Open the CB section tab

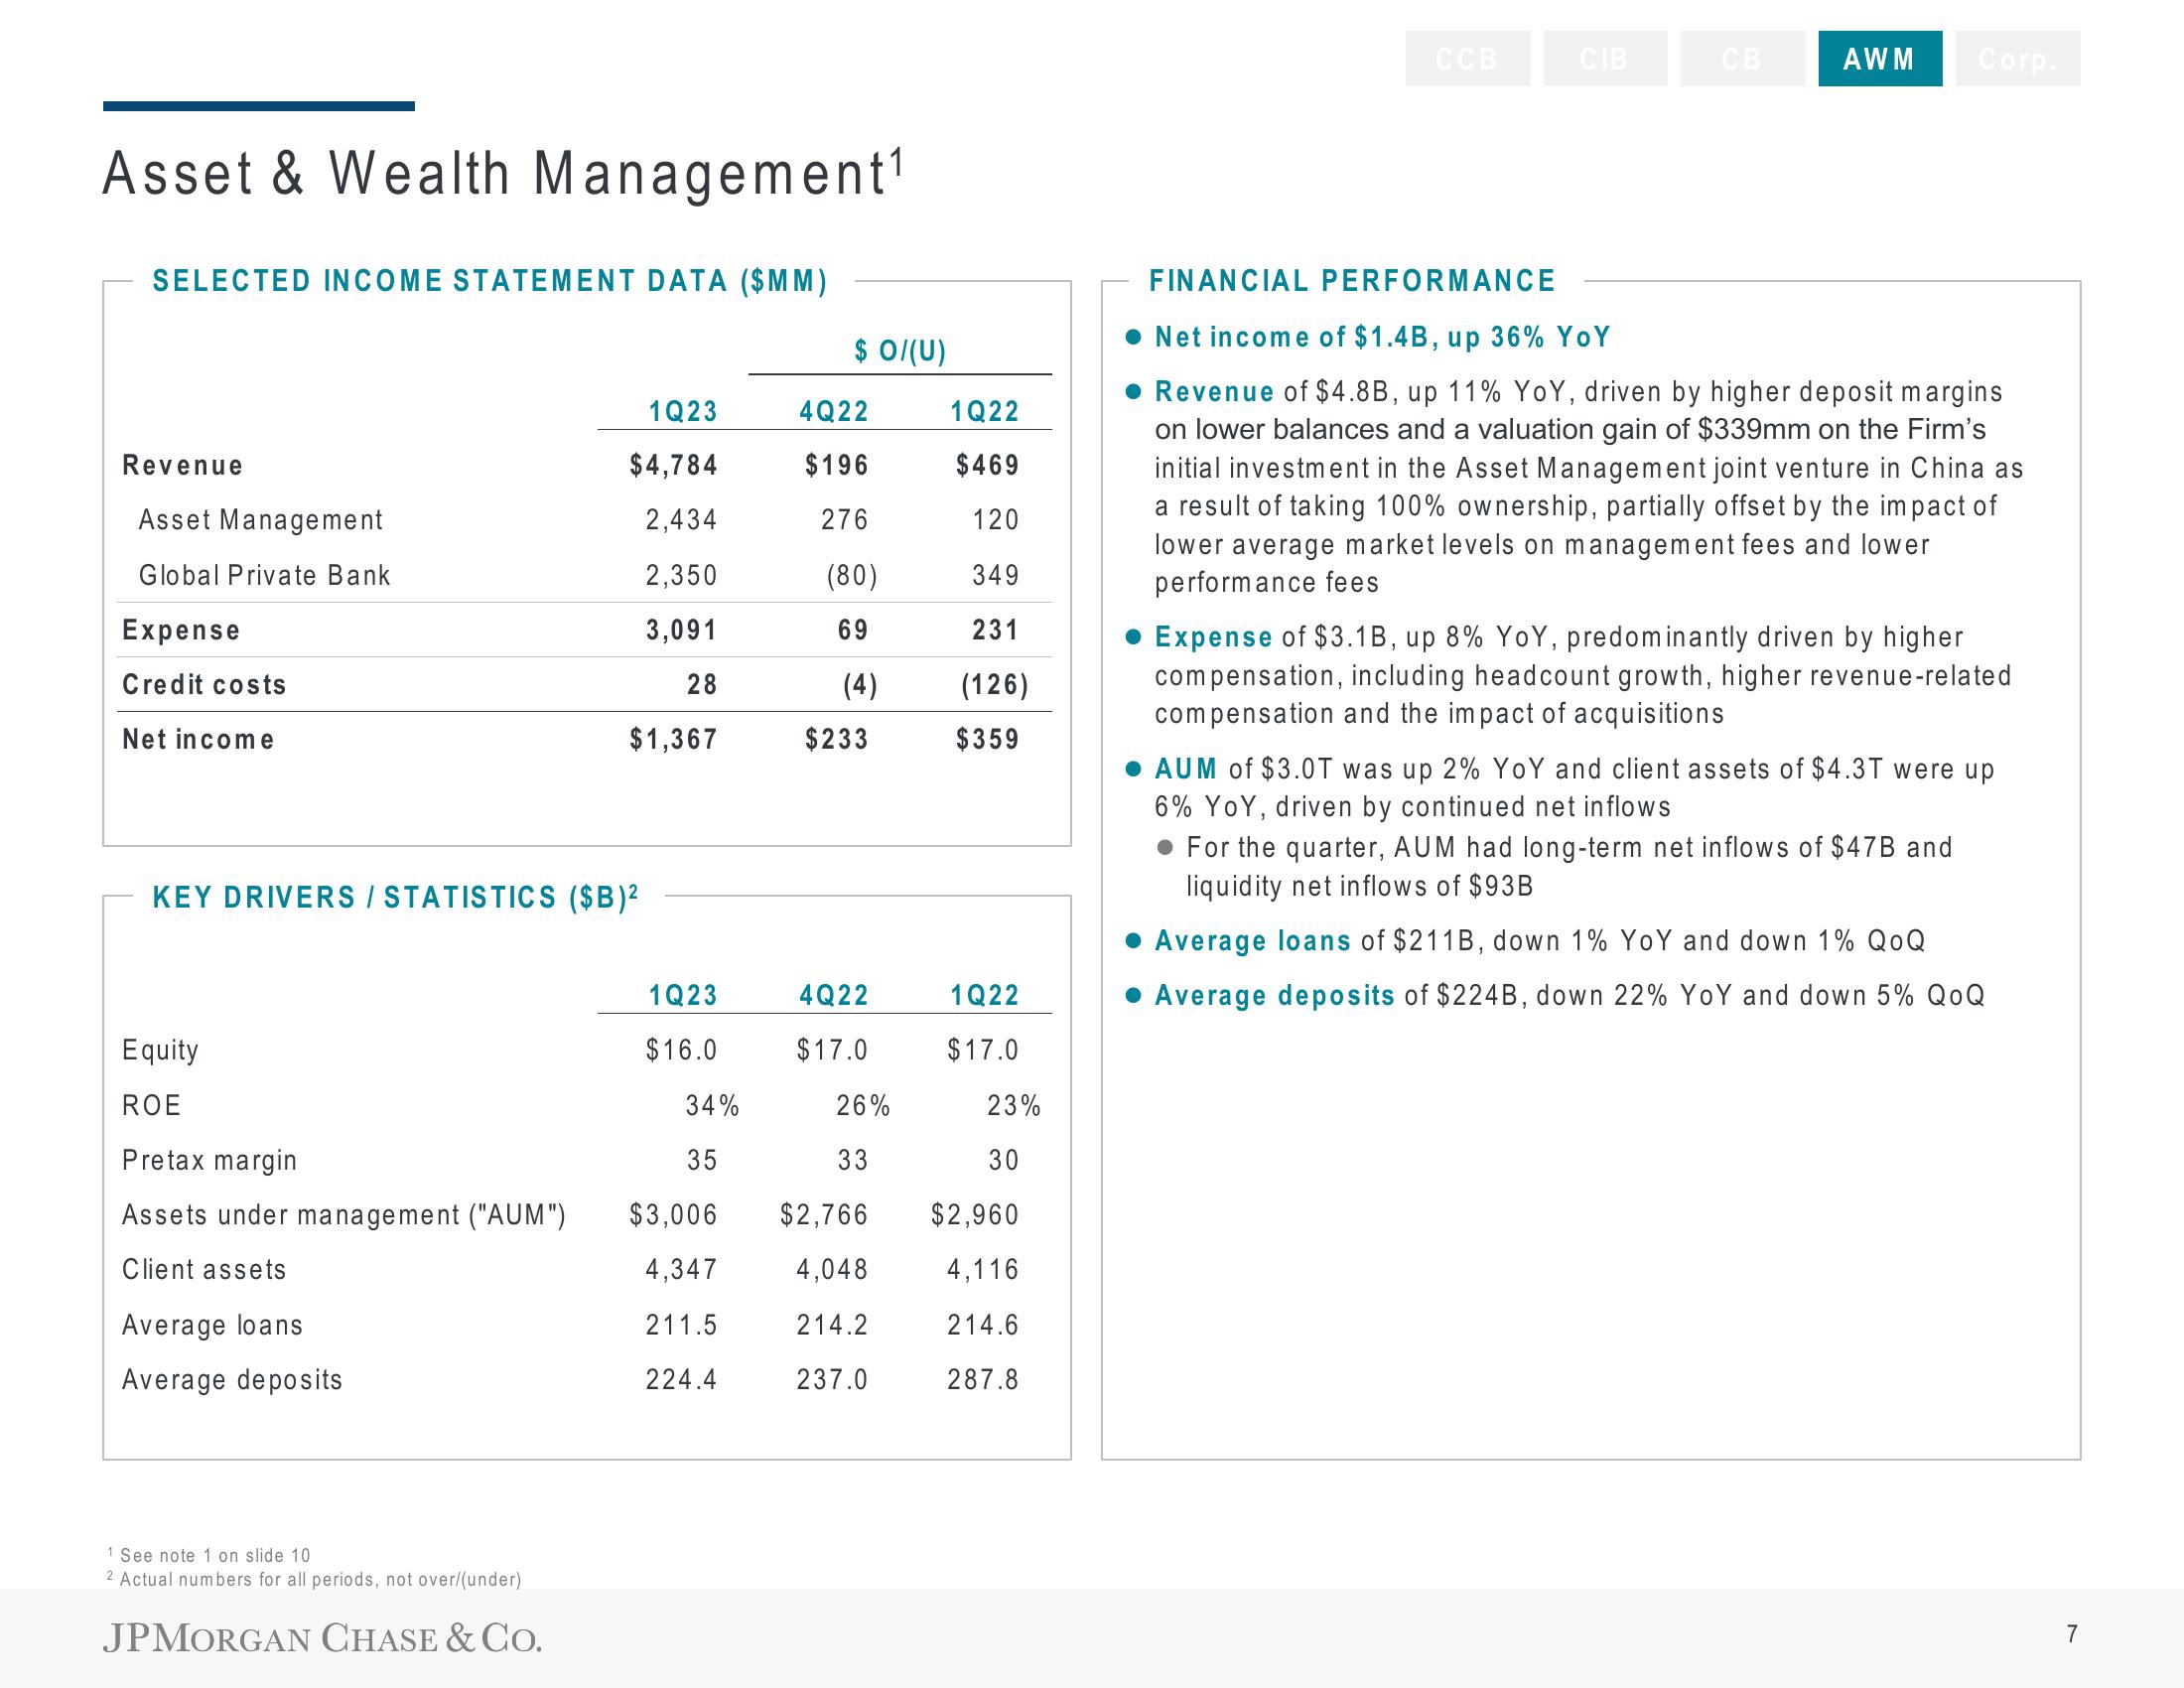(x=1742, y=59)
